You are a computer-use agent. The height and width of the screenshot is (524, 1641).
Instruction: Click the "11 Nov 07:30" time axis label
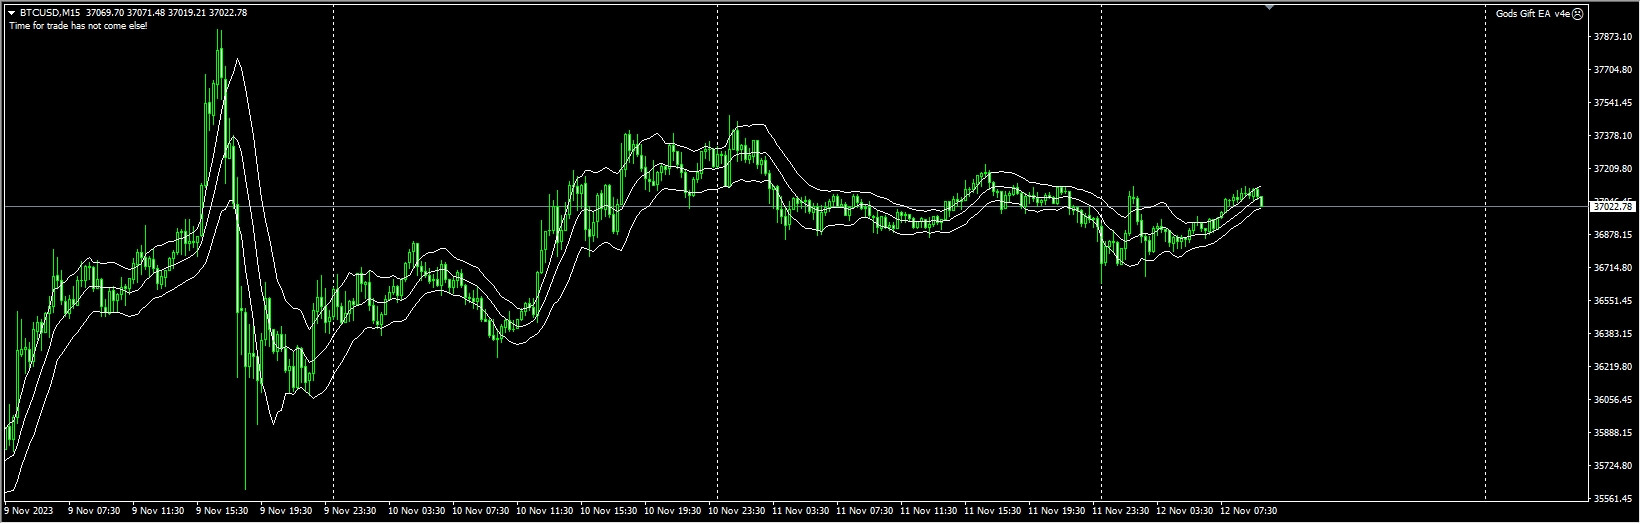(864, 511)
